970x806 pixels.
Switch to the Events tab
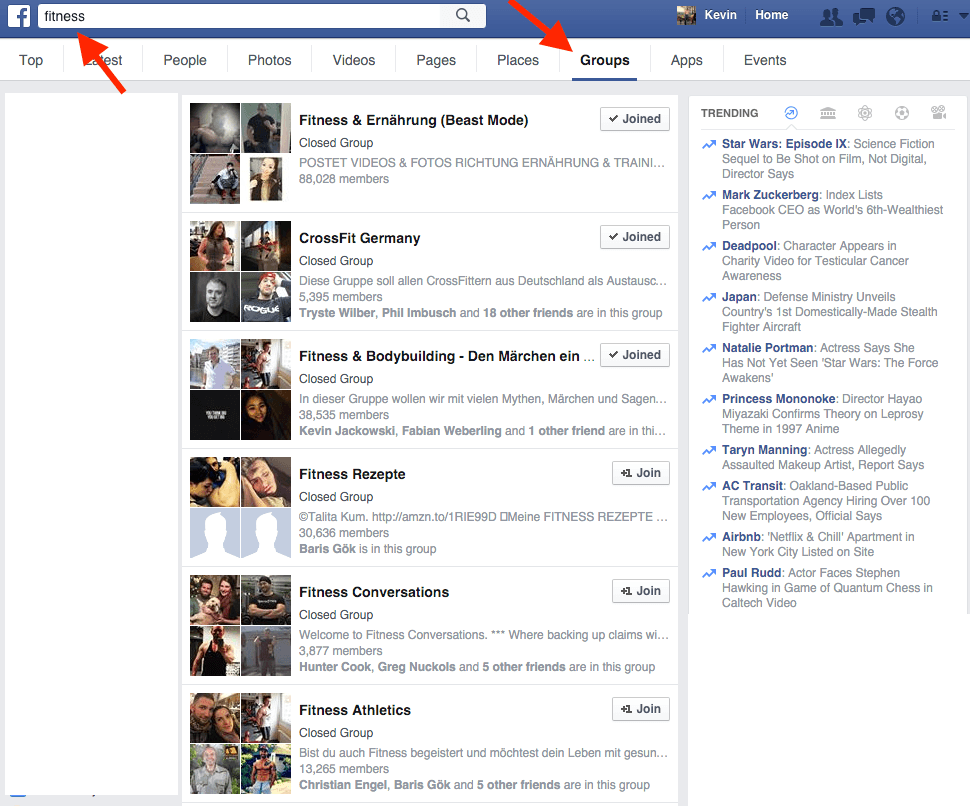765,60
